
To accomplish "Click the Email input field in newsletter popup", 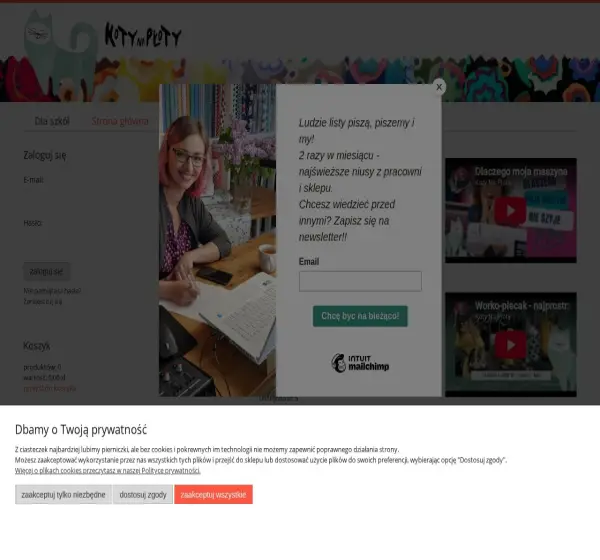I will click(360, 281).
